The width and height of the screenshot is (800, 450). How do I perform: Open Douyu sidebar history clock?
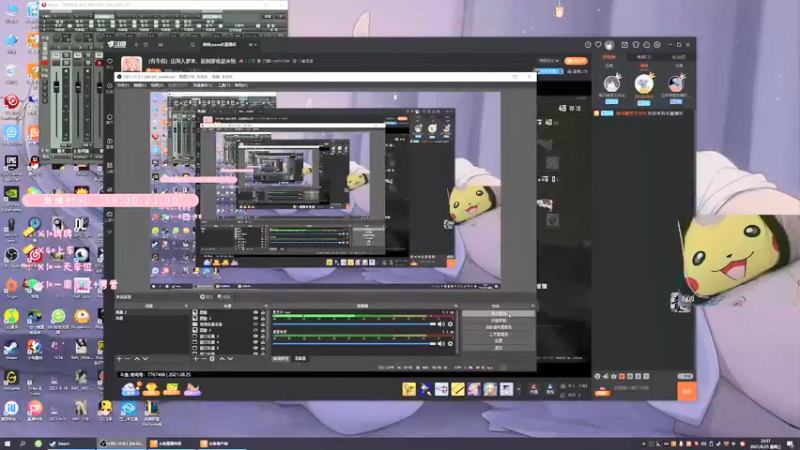click(110, 86)
